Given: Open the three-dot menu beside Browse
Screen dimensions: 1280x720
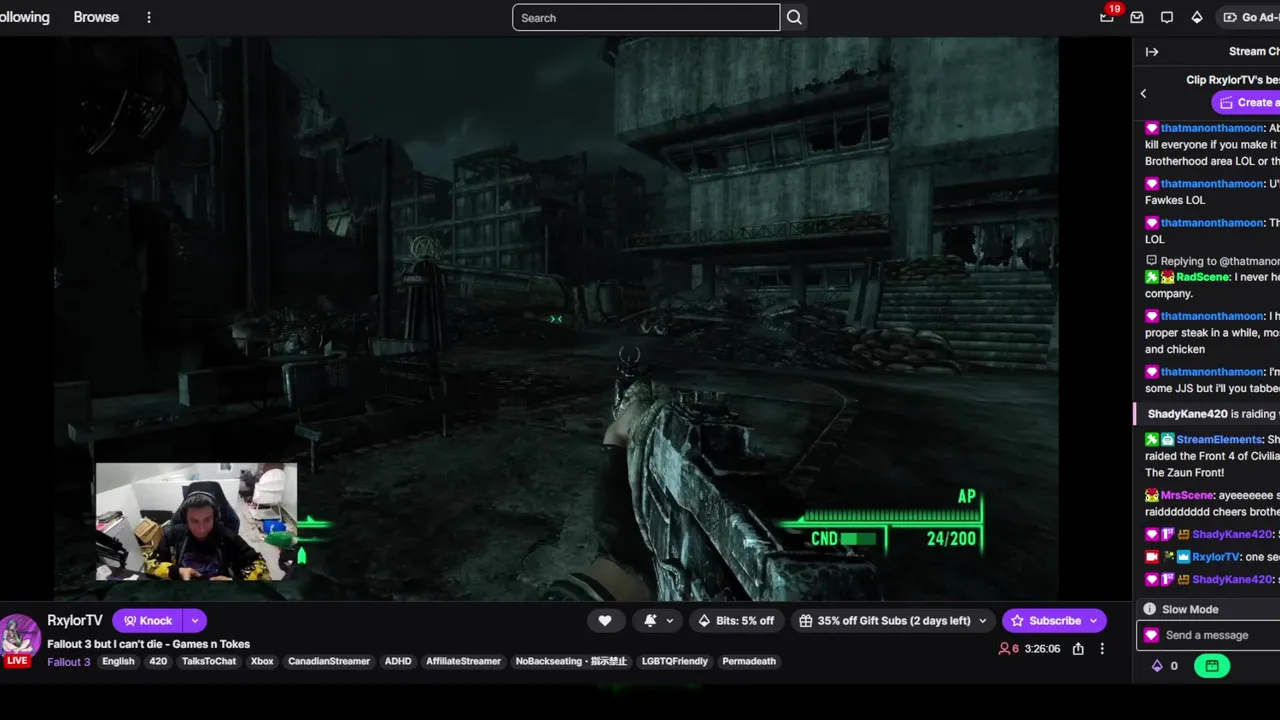Looking at the screenshot, I should 149,17.
